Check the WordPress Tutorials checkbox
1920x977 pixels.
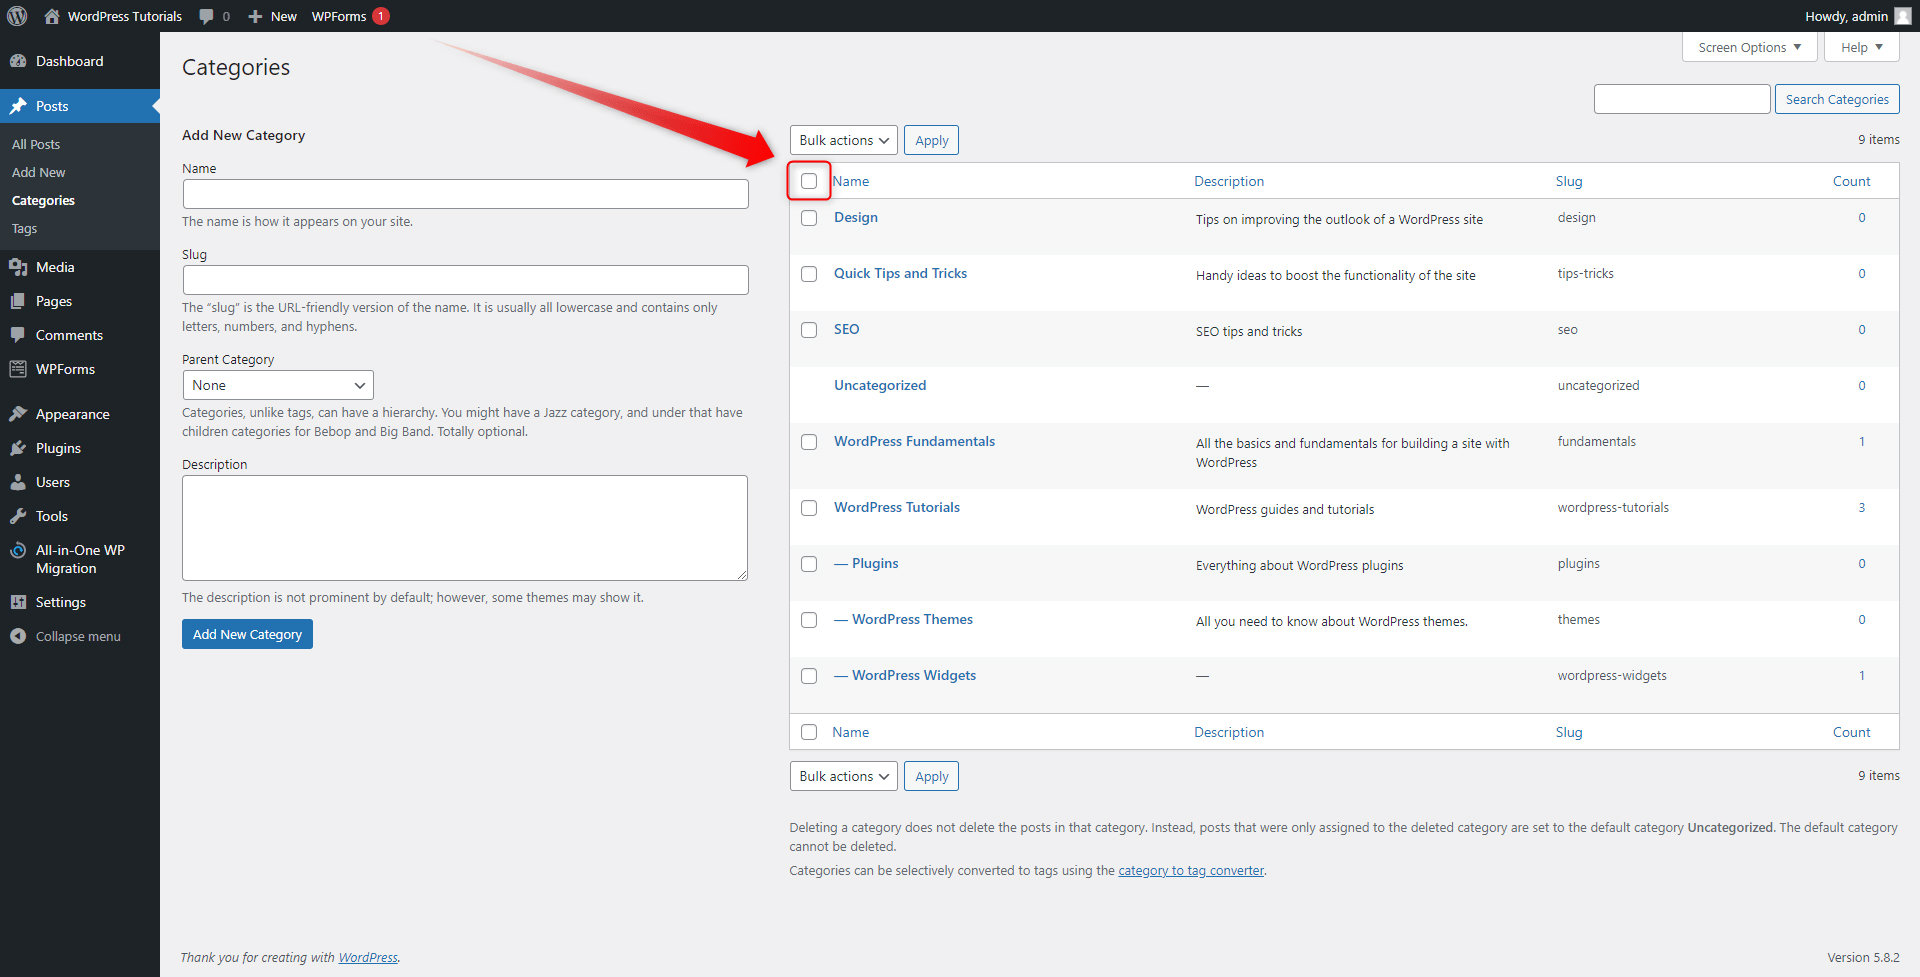coord(809,508)
